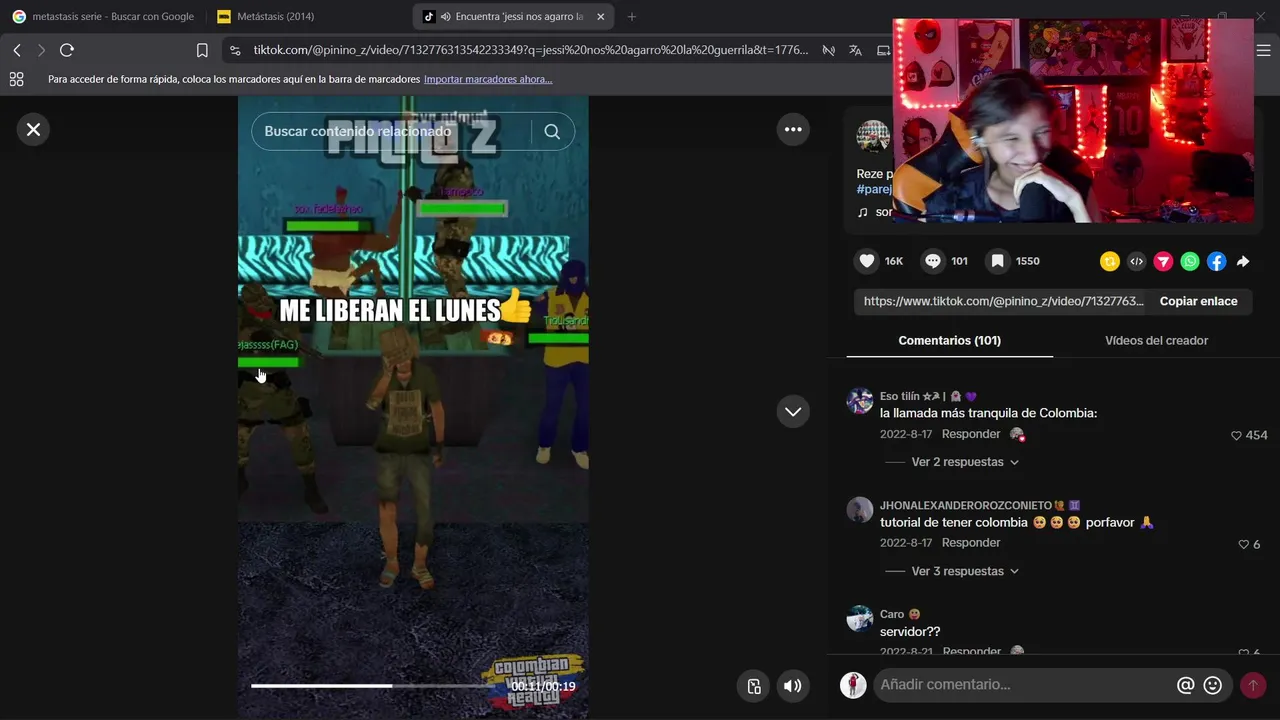1280x720 pixels.
Task: Close the TikTok video viewer
Action: tap(33, 129)
